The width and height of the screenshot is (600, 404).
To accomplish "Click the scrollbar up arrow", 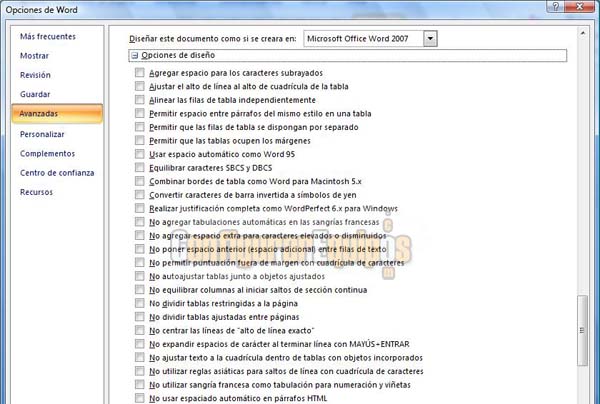I will [x=582, y=33].
